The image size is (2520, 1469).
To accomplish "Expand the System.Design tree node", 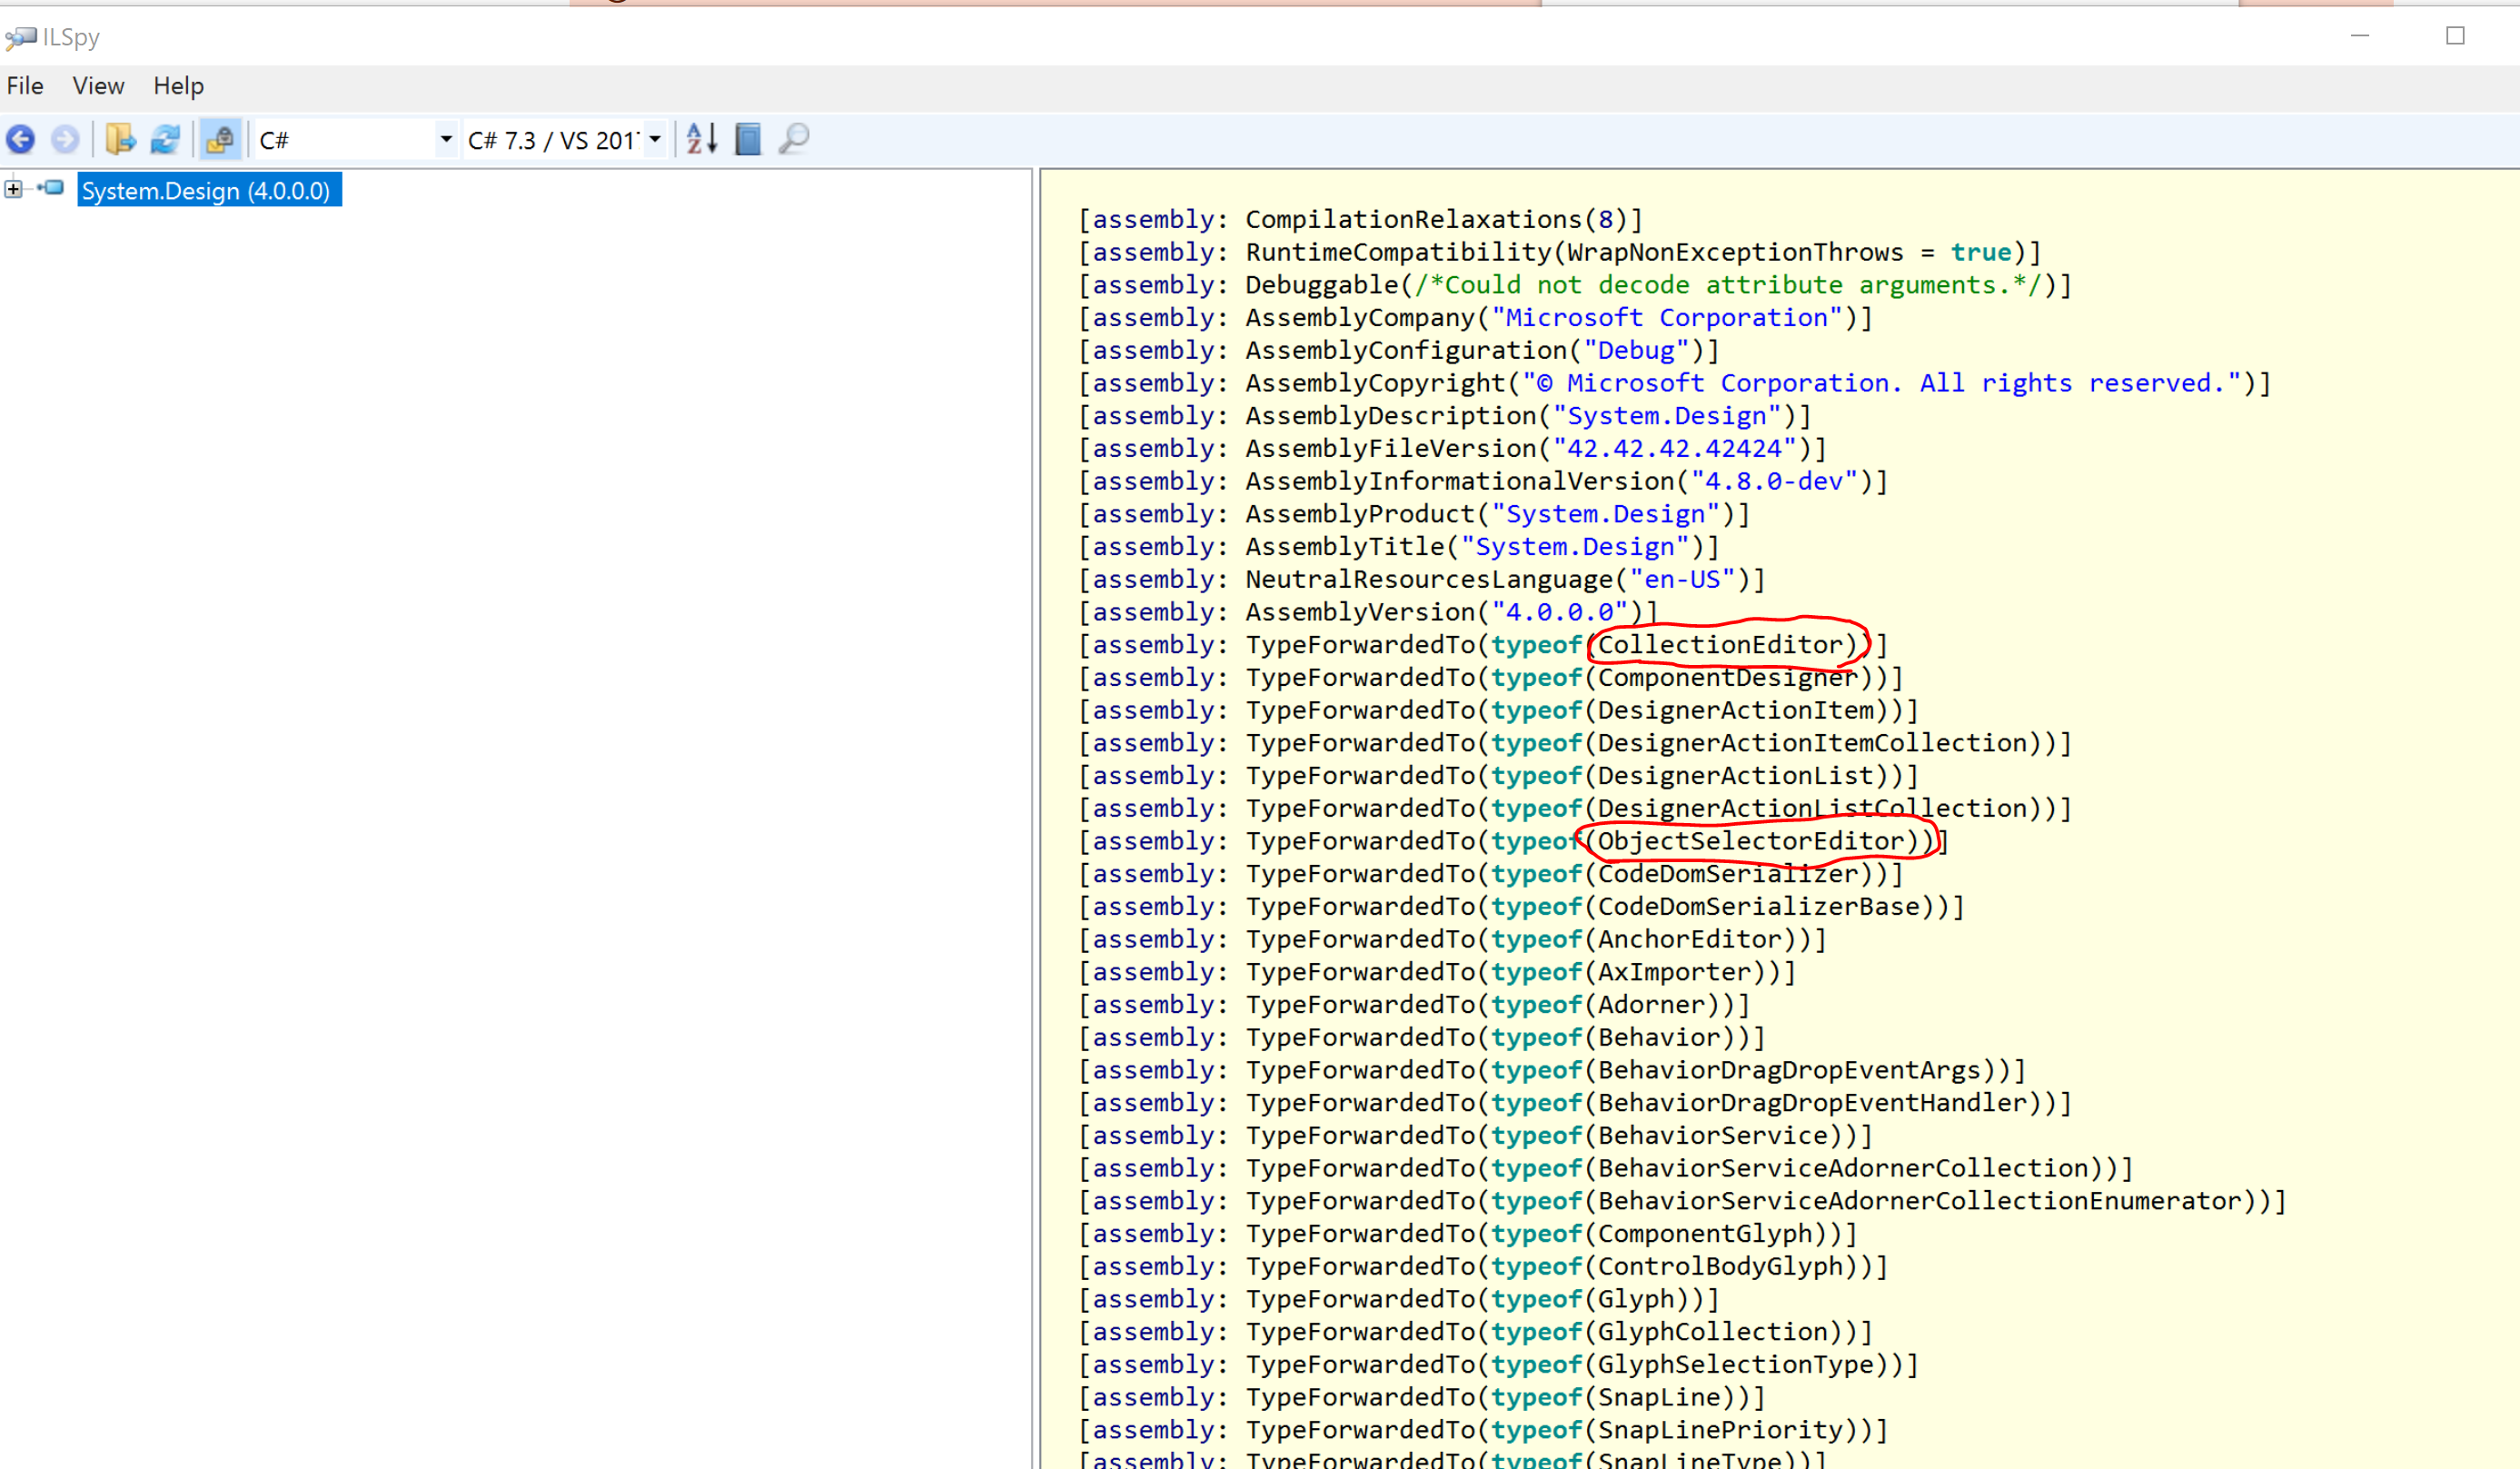I will pyautogui.click(x=13, y=188).
